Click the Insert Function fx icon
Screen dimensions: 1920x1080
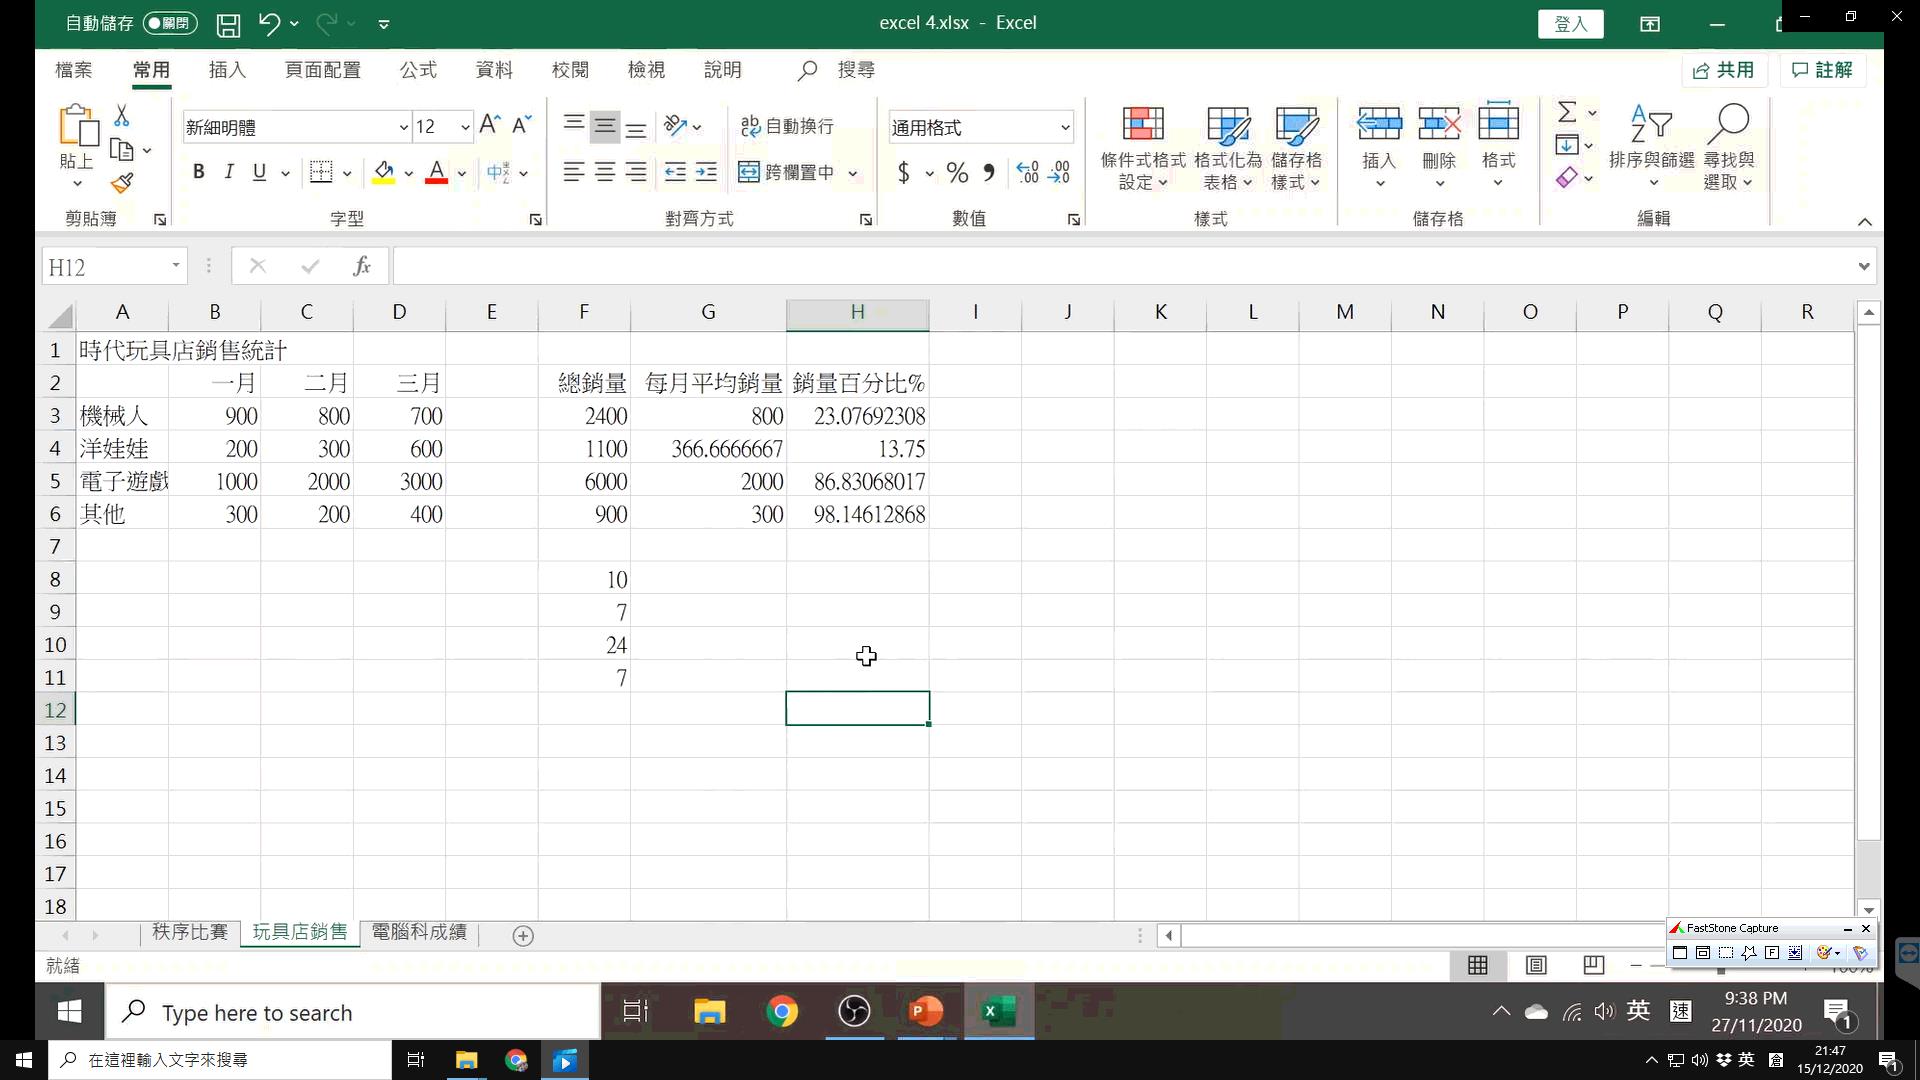pyautogui.click(x=362, y=266)
